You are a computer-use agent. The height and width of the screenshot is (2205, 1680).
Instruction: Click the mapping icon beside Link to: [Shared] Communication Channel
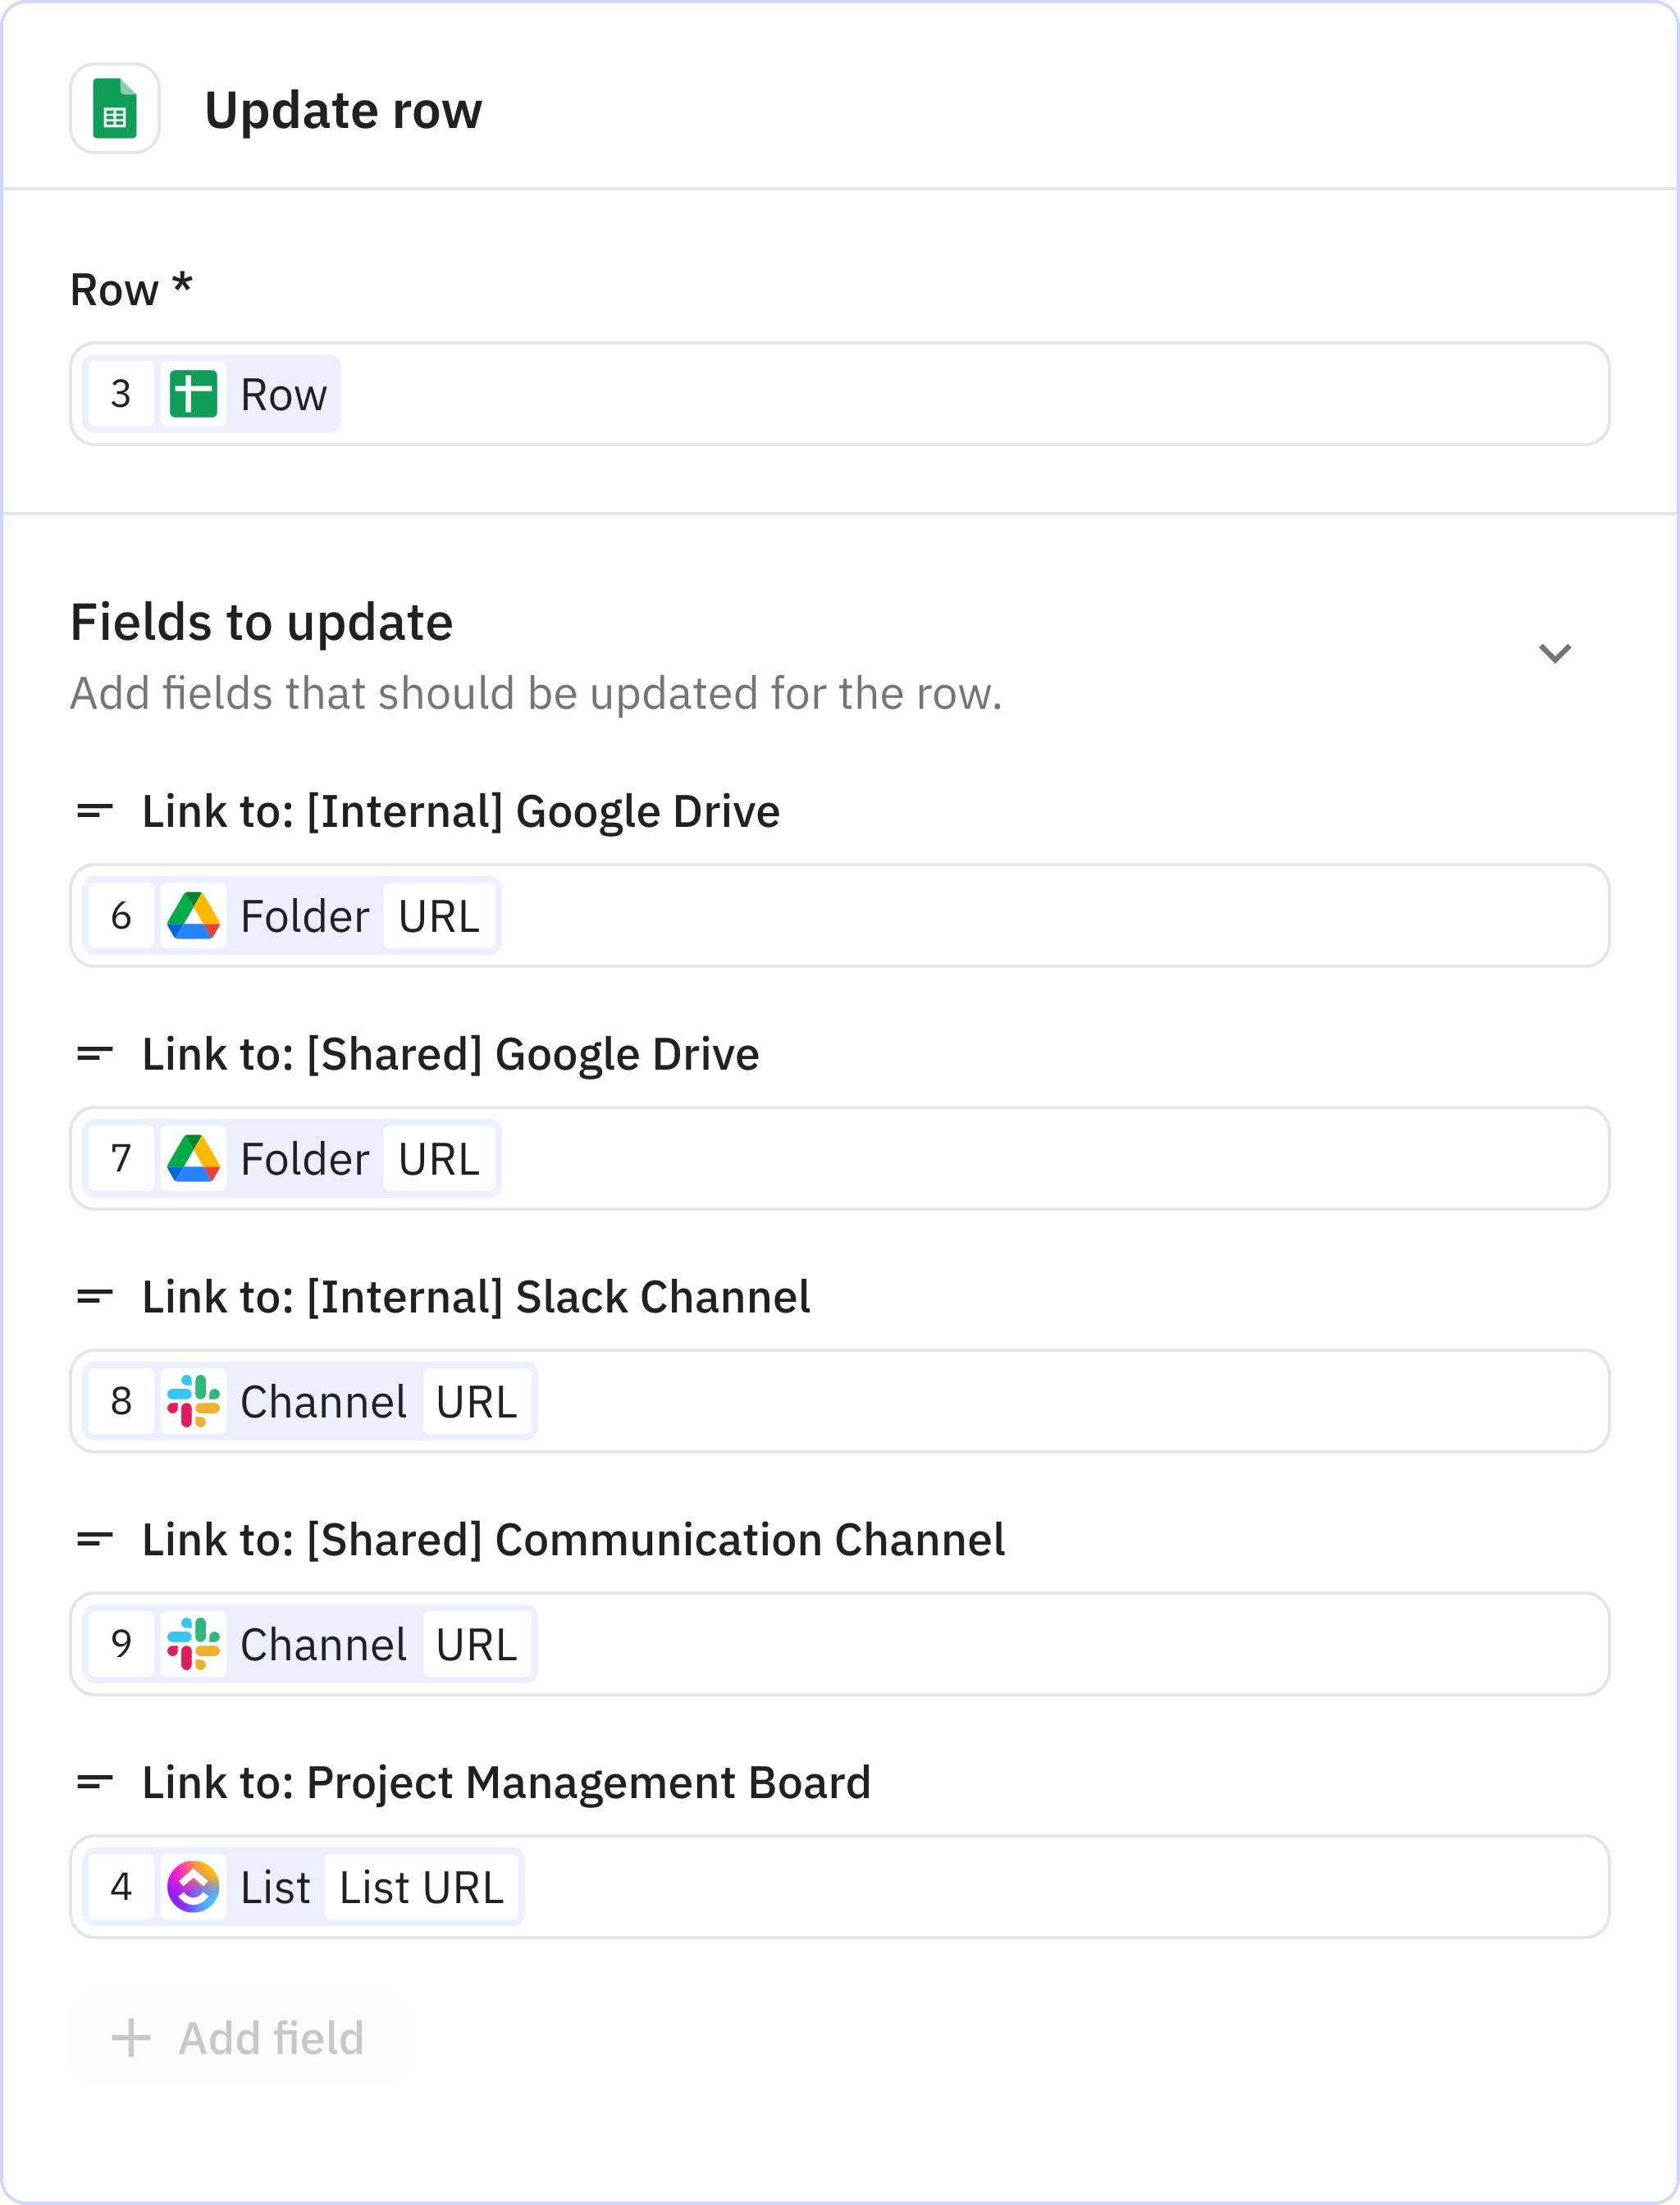(x=95, y=1540)
